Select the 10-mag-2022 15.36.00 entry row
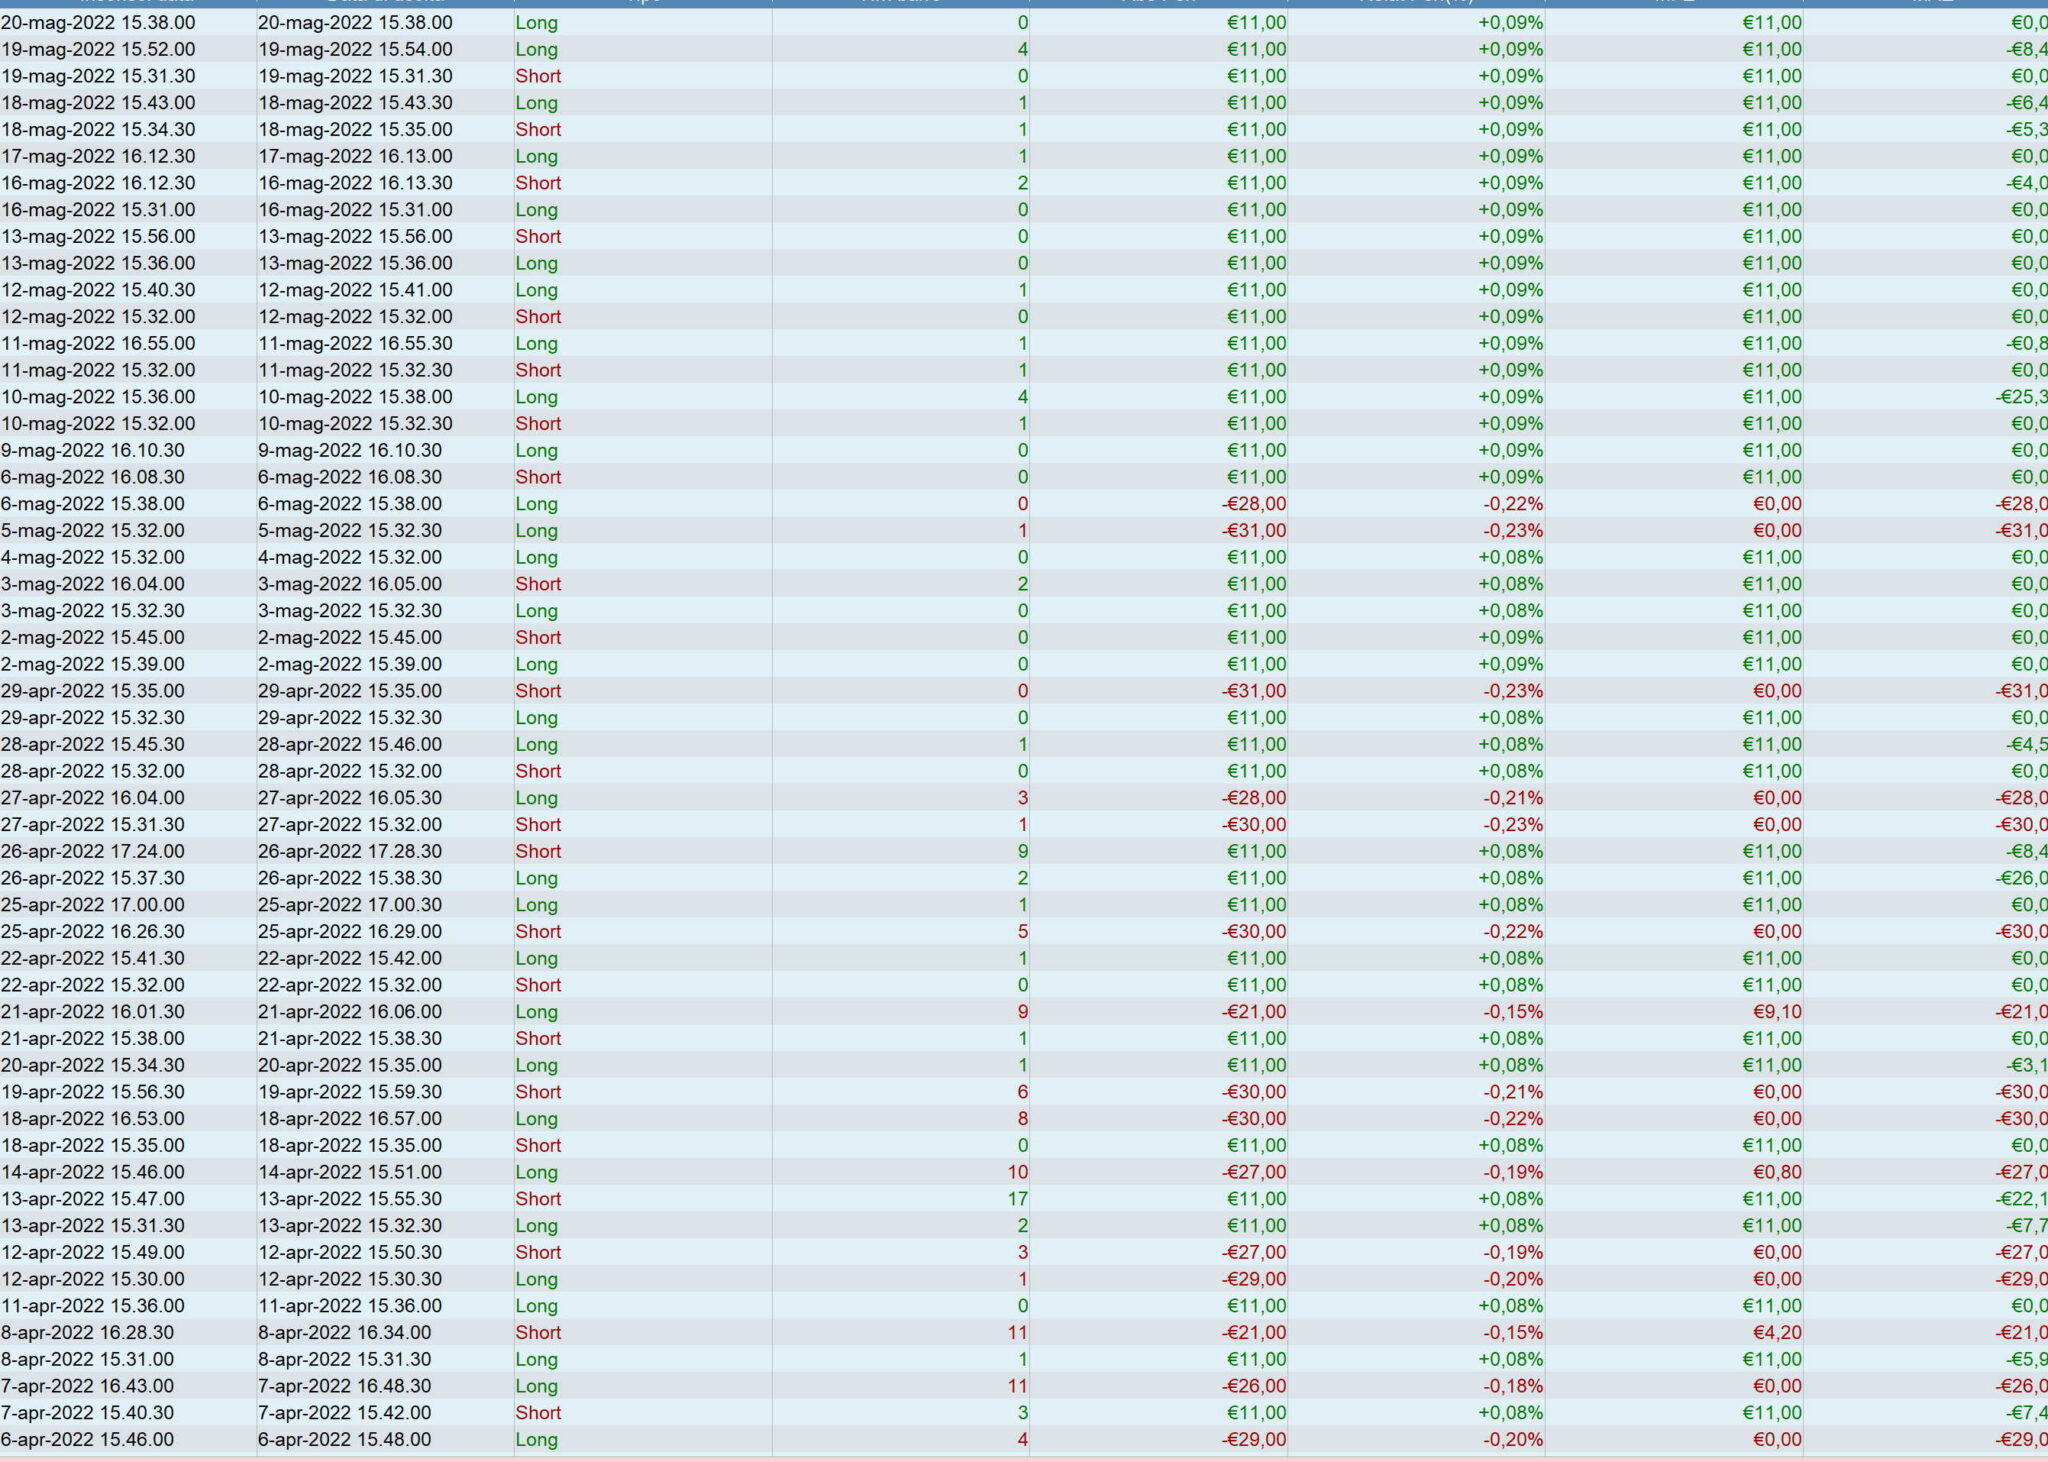 (98, 397)
